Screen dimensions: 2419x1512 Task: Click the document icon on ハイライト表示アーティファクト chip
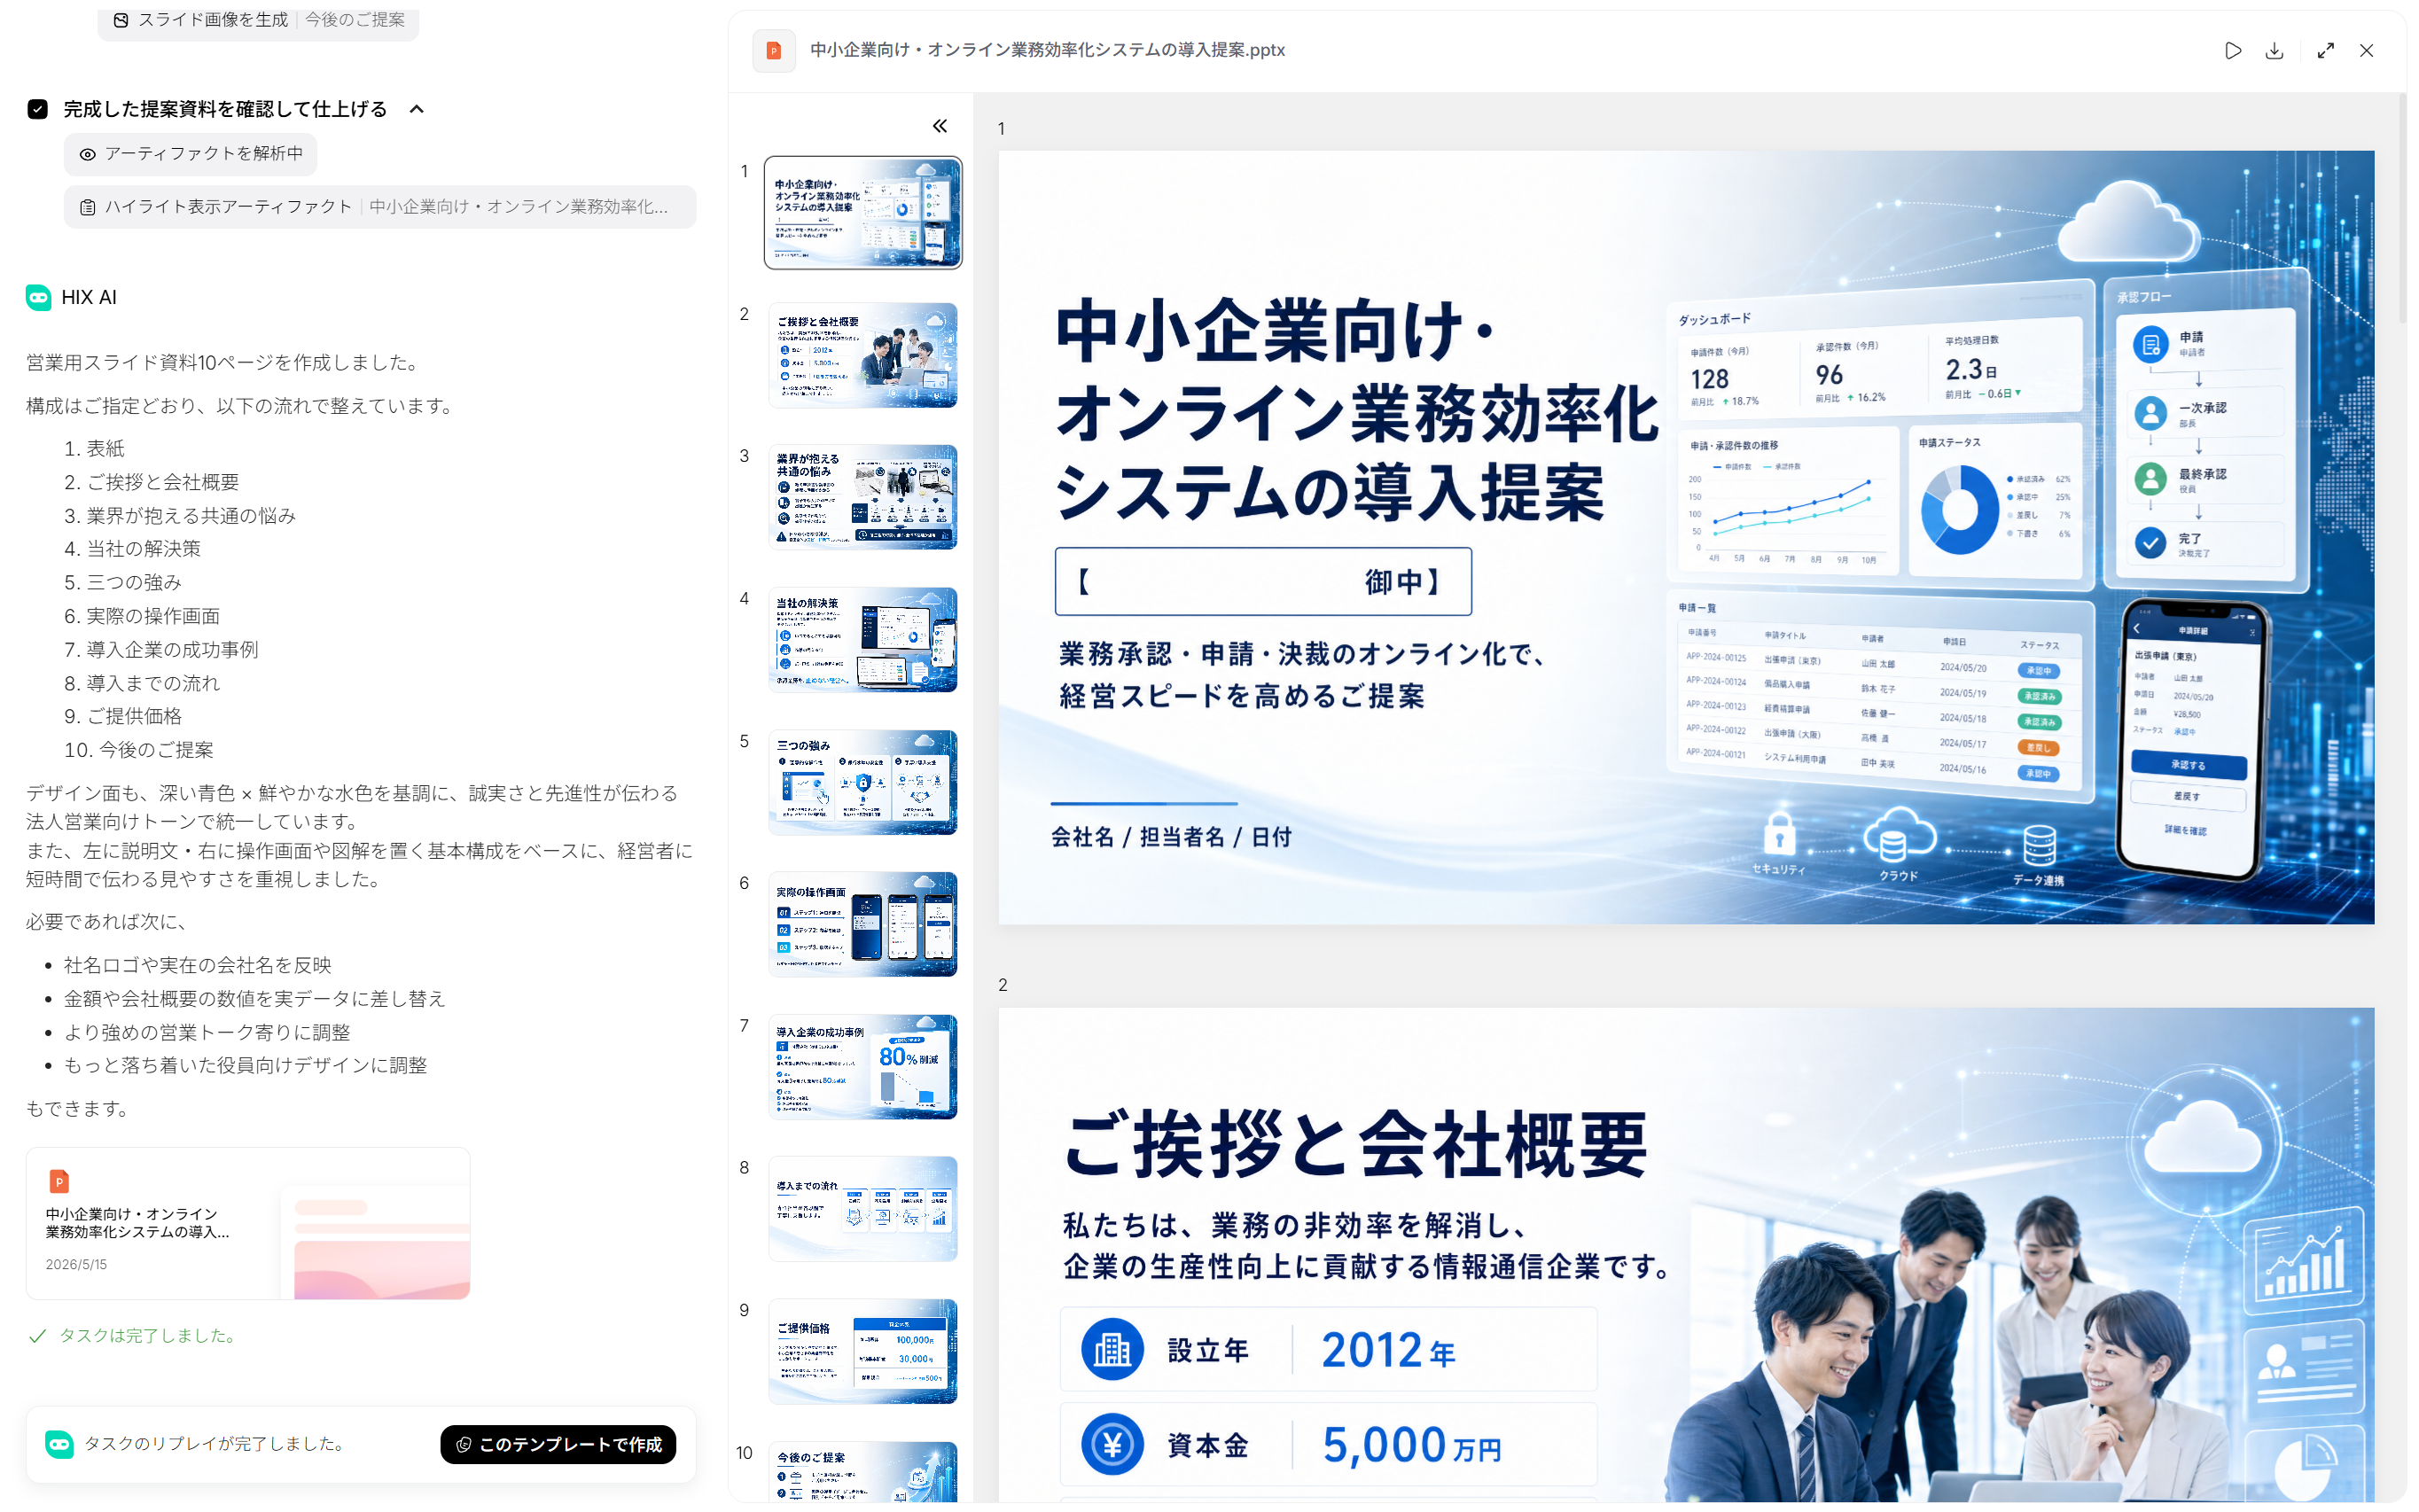click(x=88, y=207)
